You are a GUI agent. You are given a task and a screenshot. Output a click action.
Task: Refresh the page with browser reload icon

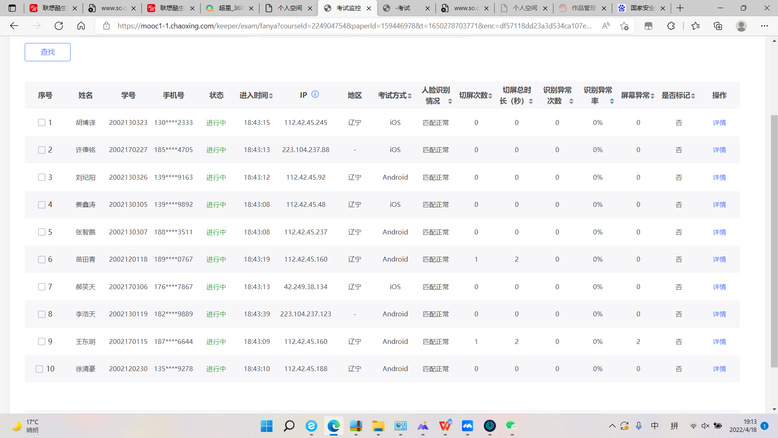(x=58, y=26)
